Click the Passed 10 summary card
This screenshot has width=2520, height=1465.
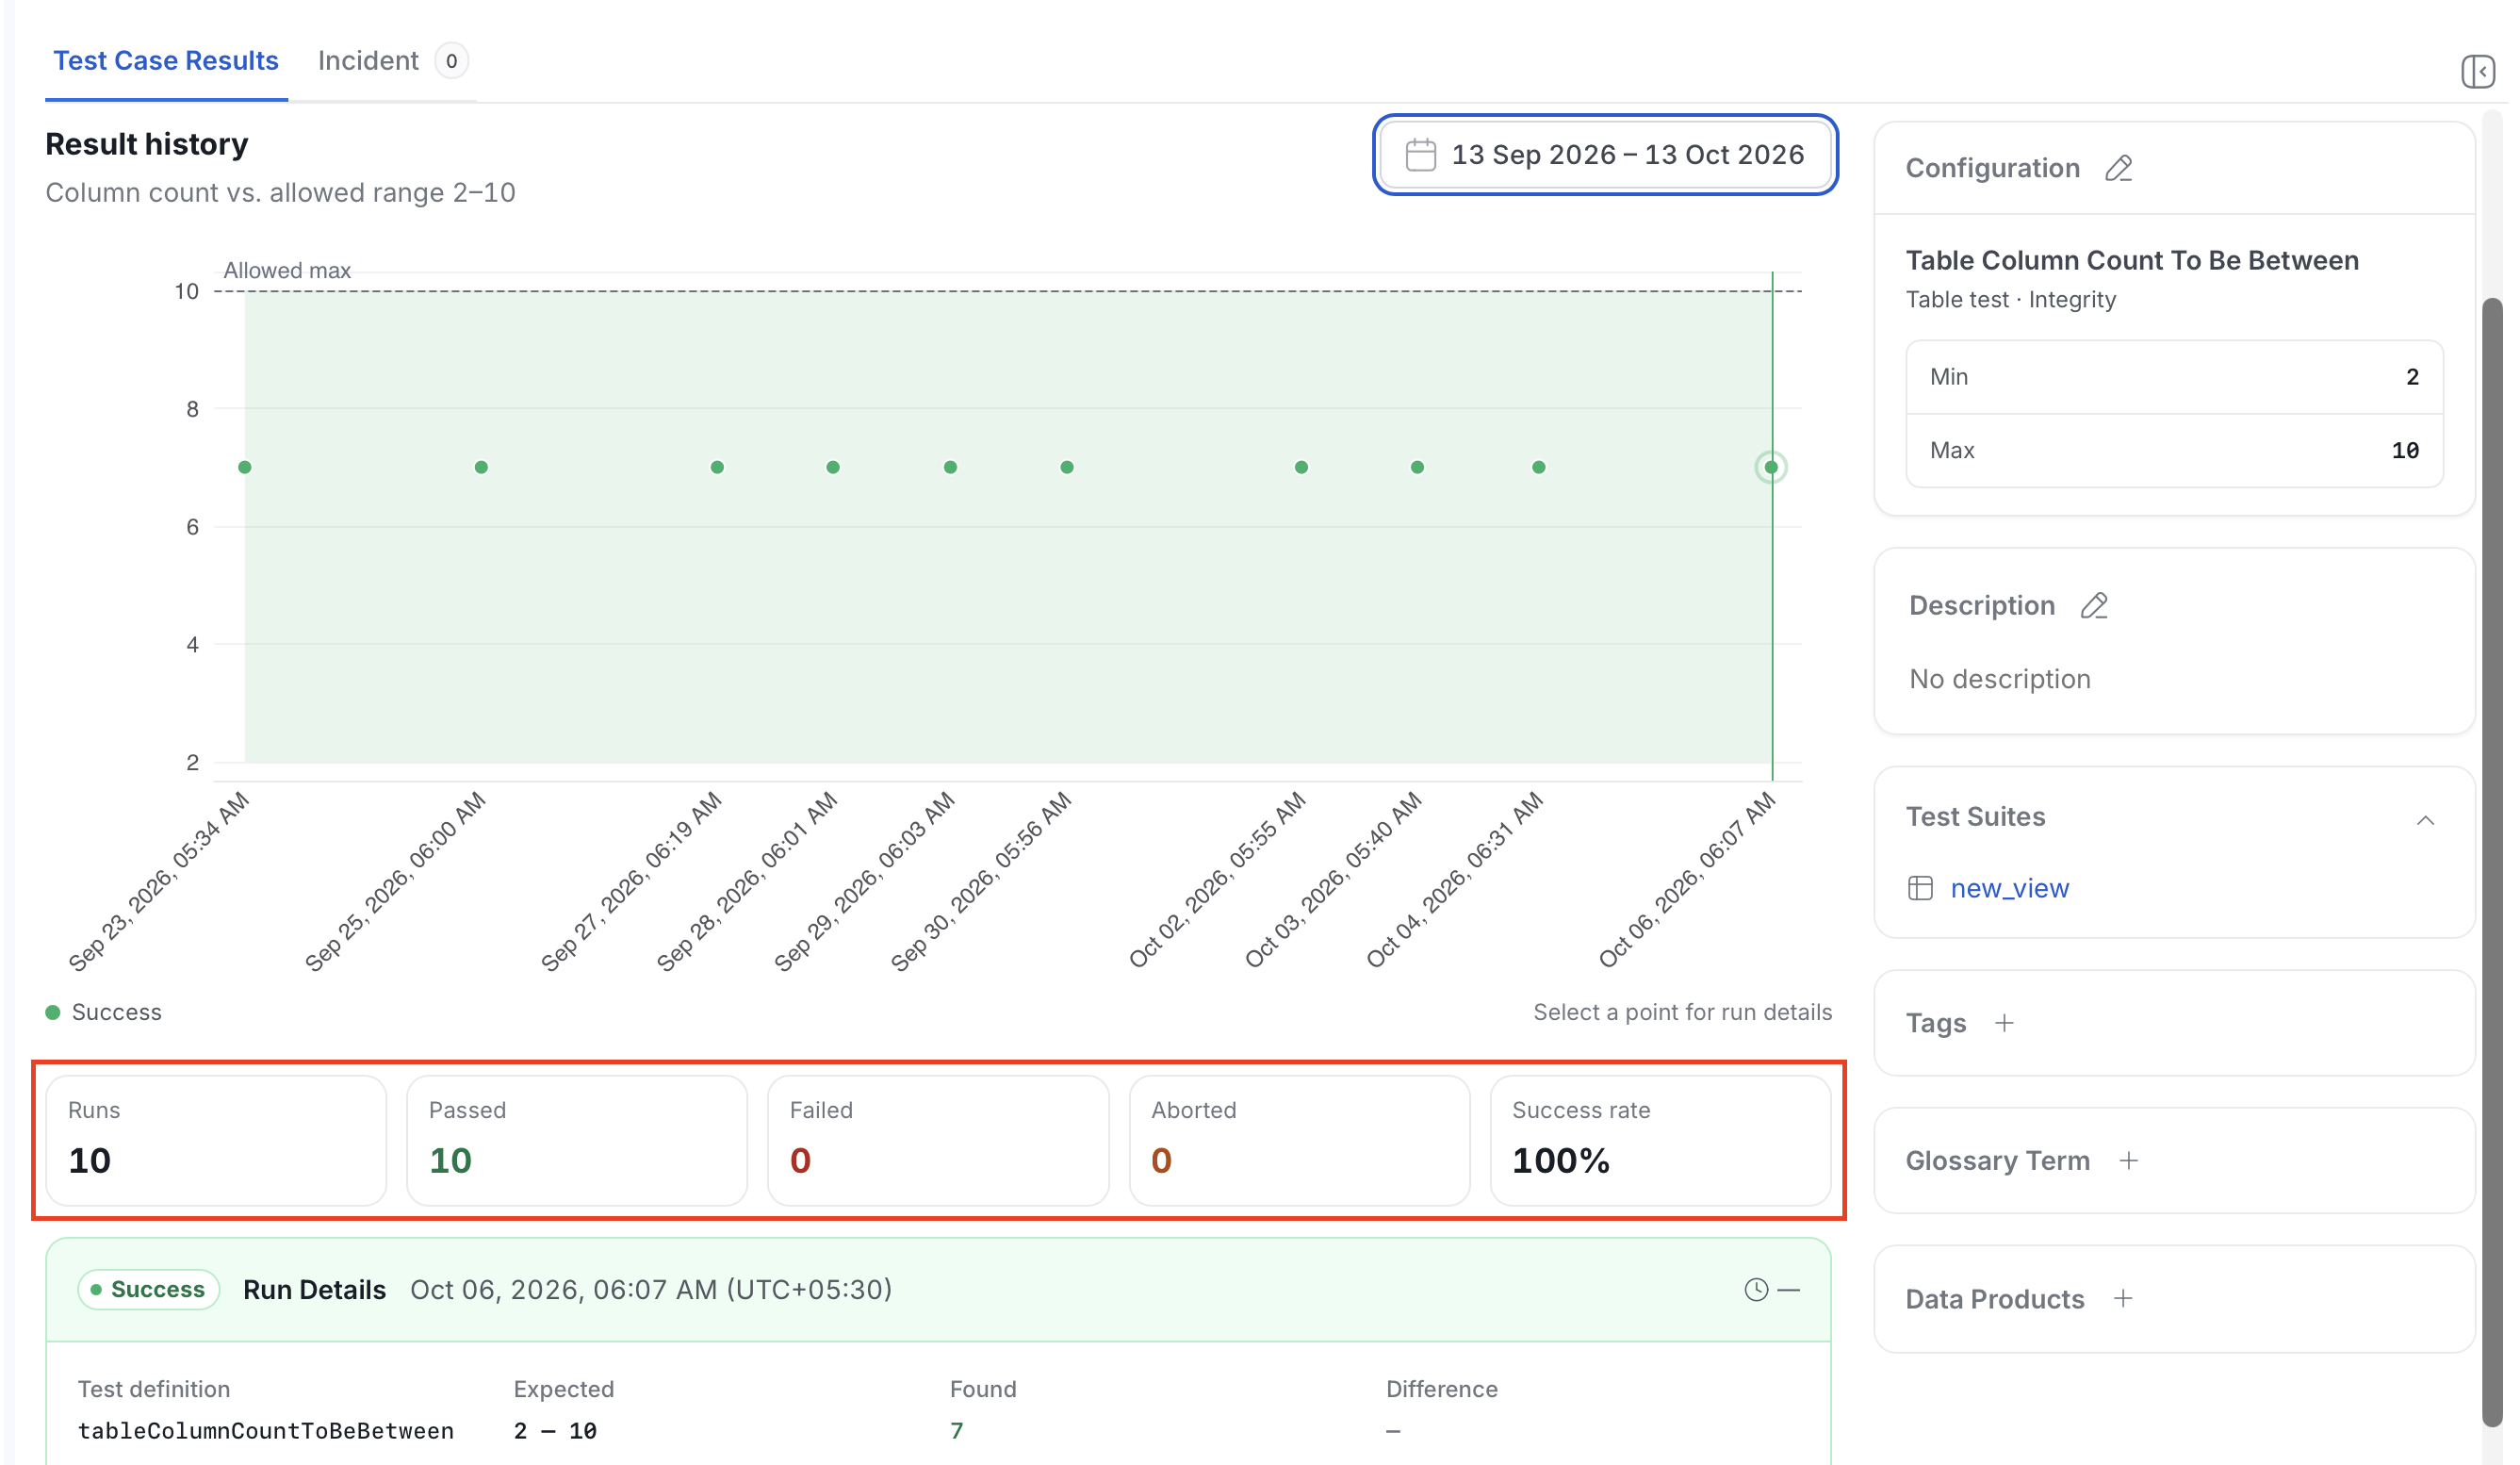pyautogui.click(x=577, y=1140)
